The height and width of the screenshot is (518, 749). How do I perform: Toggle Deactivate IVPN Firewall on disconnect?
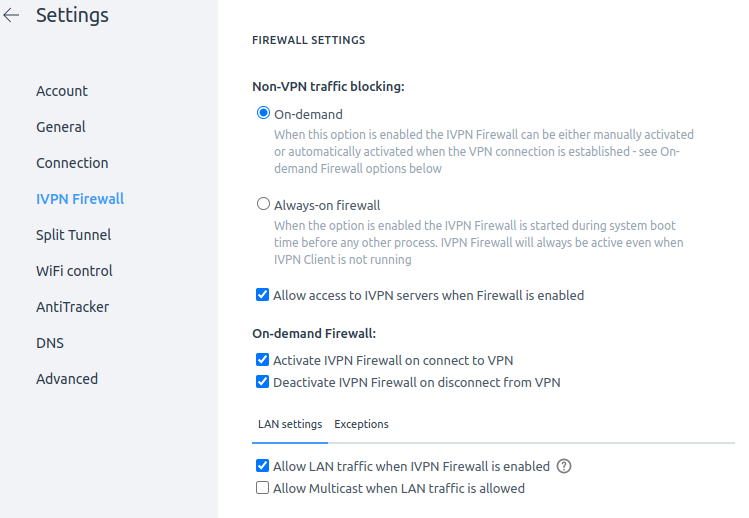263,382
